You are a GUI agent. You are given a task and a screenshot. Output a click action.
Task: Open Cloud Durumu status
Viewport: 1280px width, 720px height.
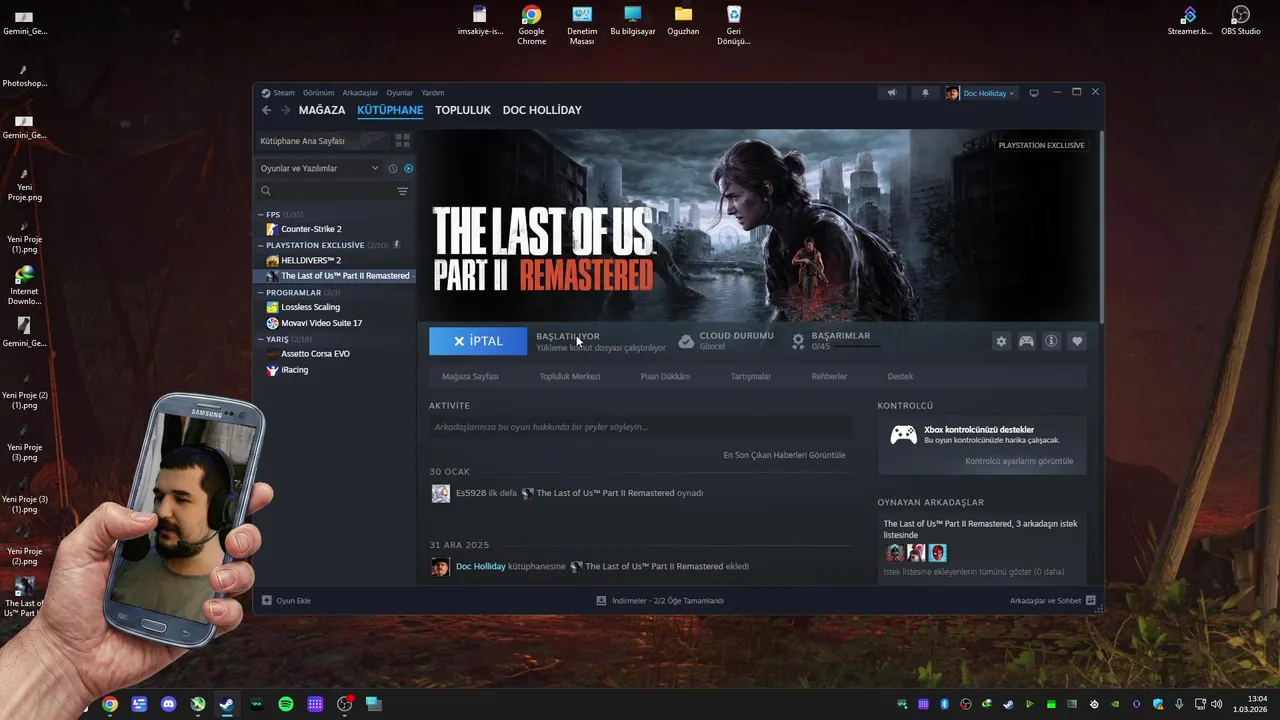point(726,341)
